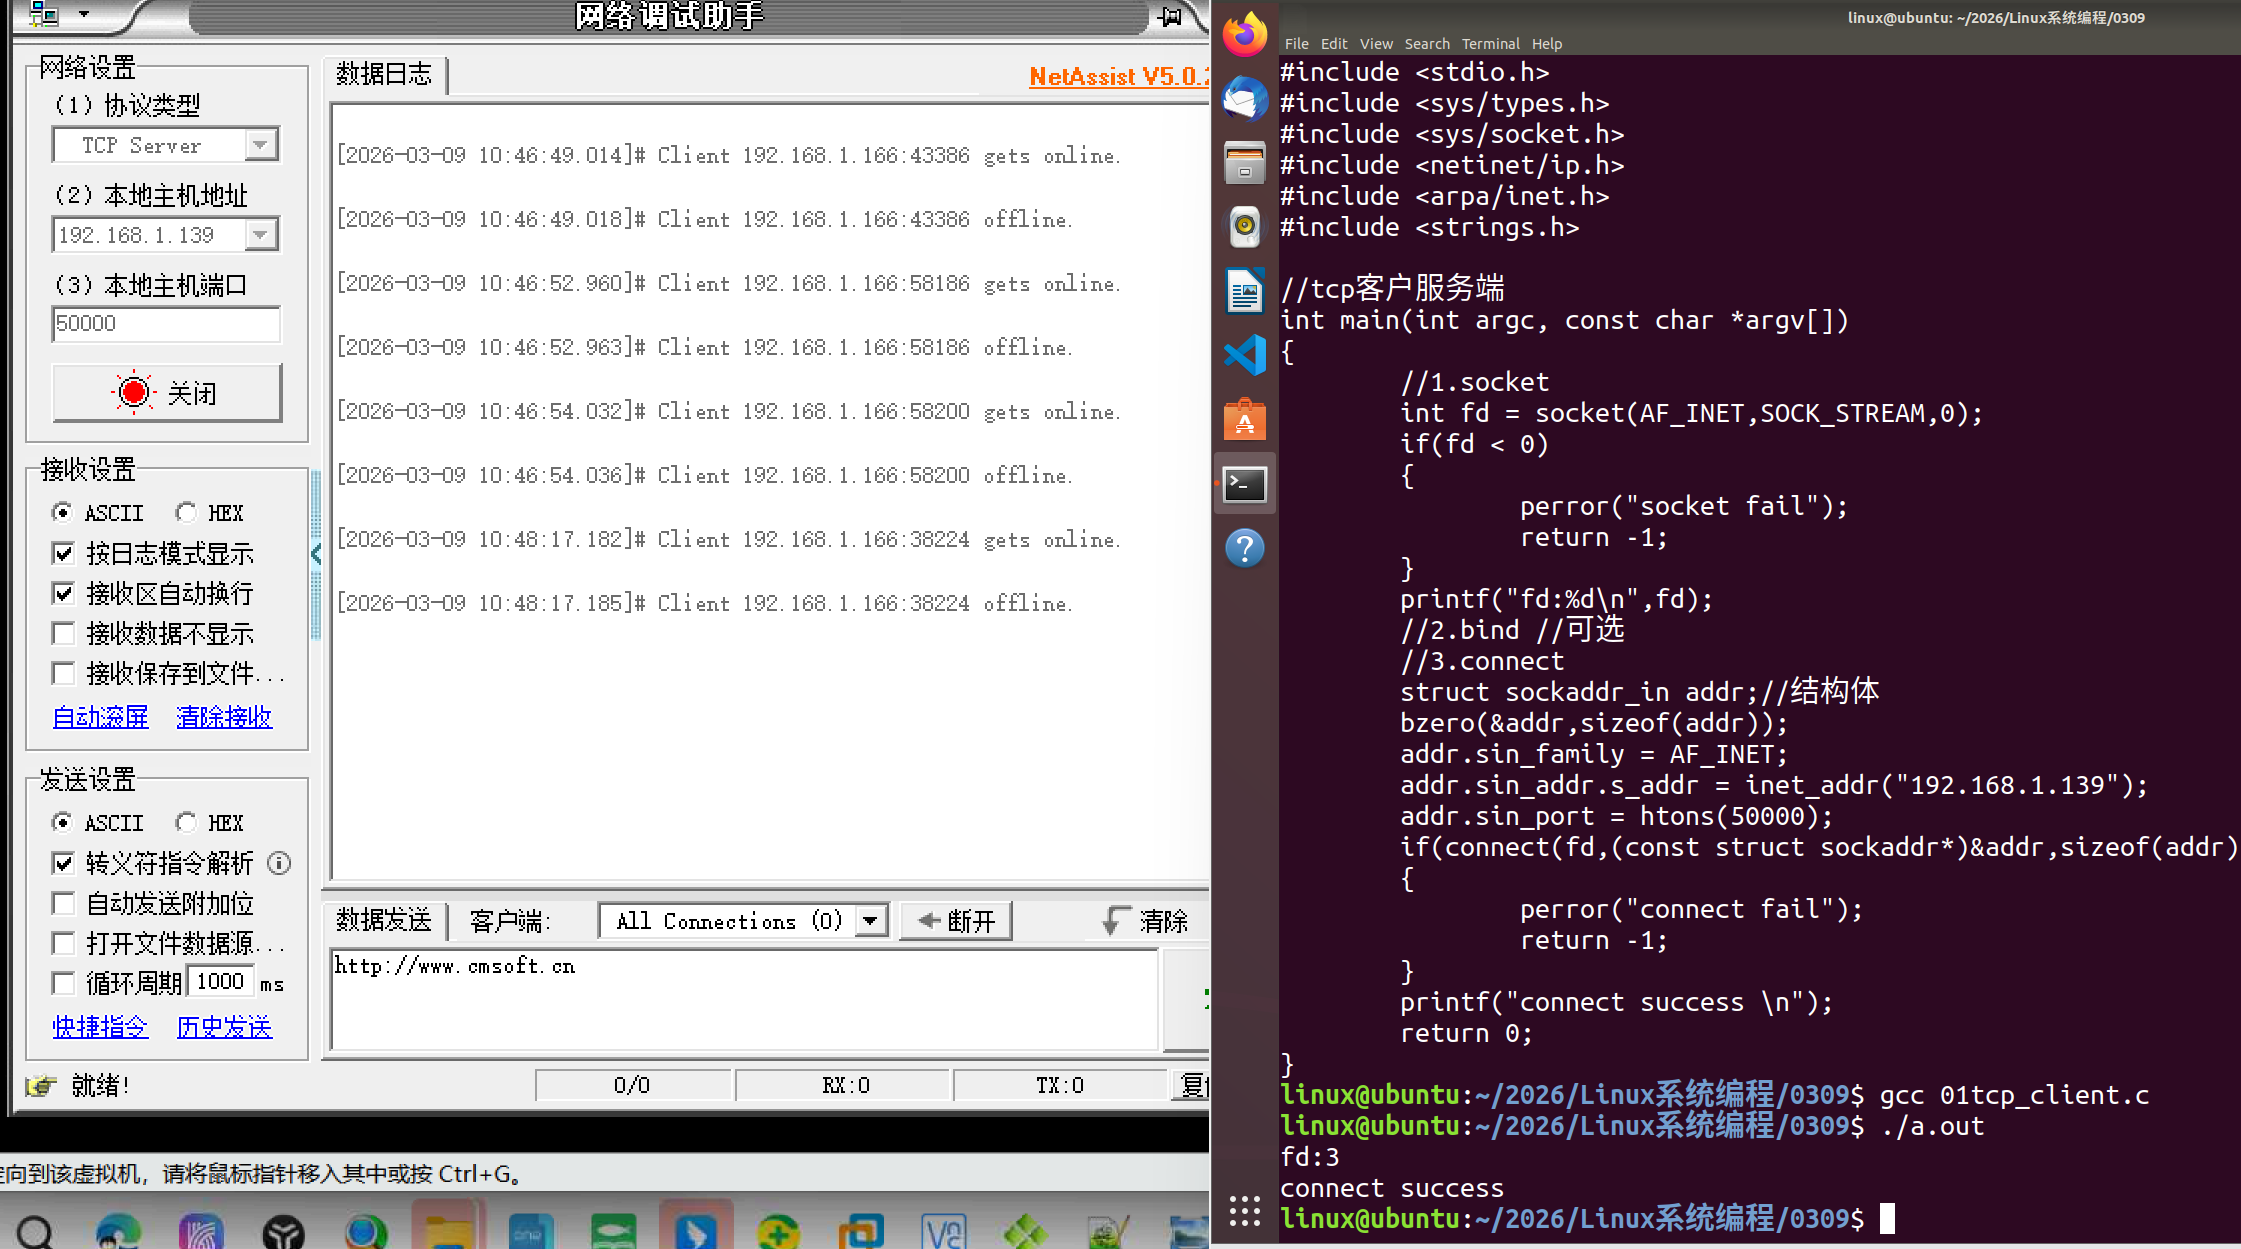Click the 清除接收 link

pyautogui.click(x=224, y=717)
